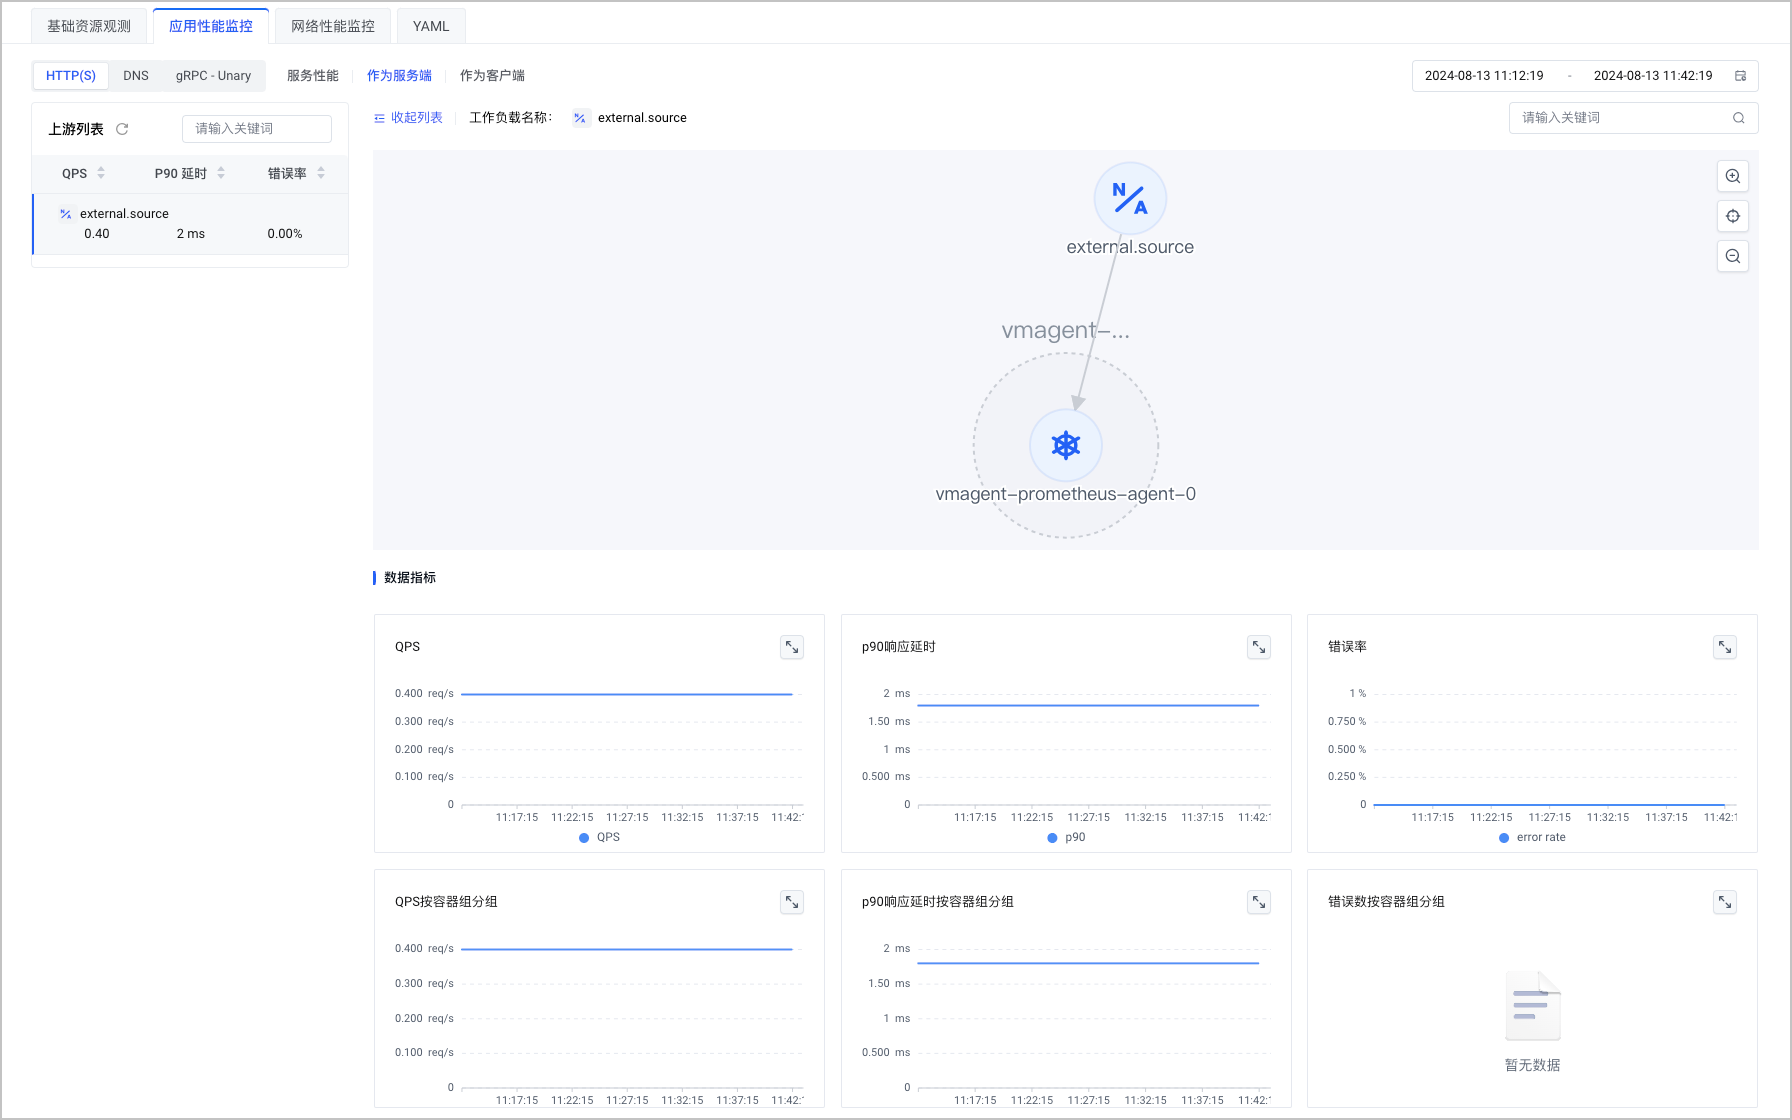This screenshot has width=1792, height=1120.
Task: Click the end time 2024-08-13 11:42:19
Action: [x=1653, y=76]
